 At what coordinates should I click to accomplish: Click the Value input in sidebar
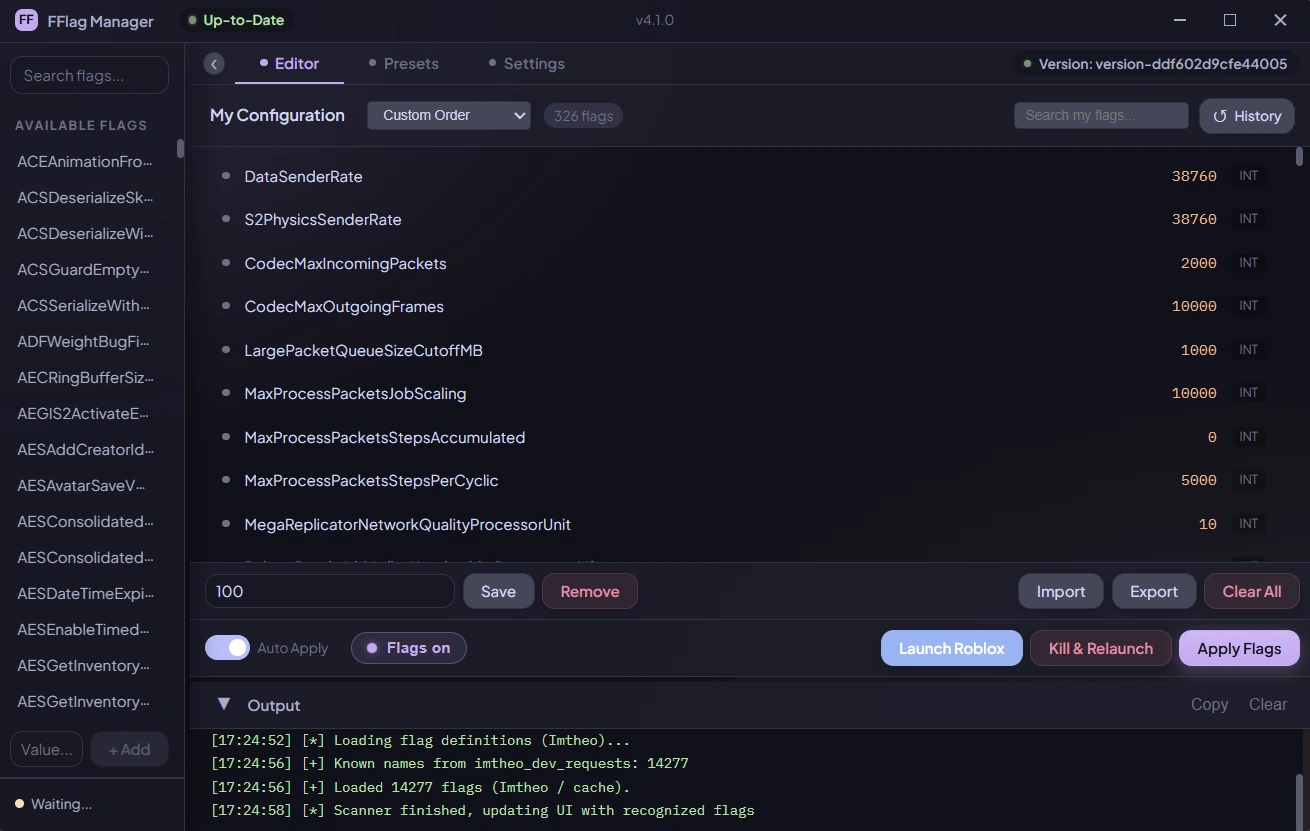46,749
